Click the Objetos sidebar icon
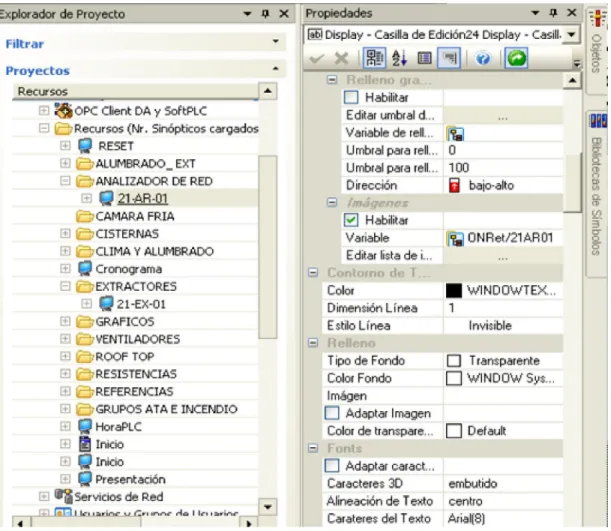The image size is (611, 531). [597, 18]
